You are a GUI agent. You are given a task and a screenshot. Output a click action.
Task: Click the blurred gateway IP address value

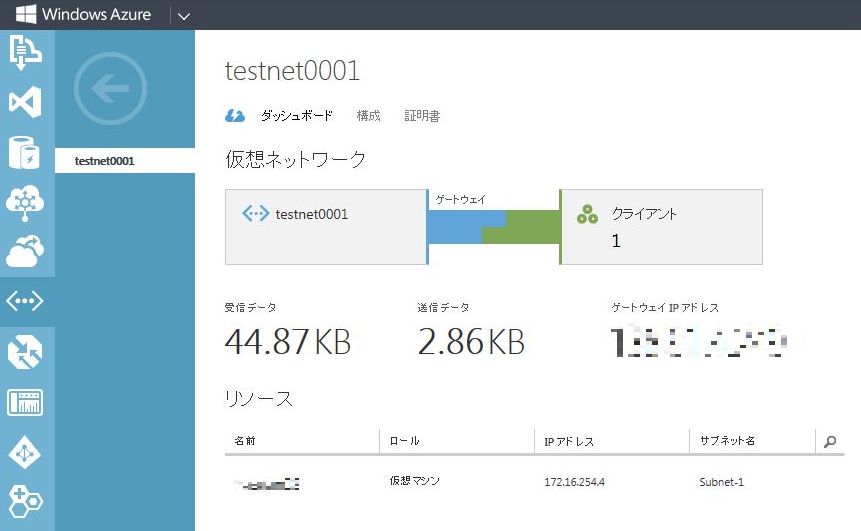point(699,341)
